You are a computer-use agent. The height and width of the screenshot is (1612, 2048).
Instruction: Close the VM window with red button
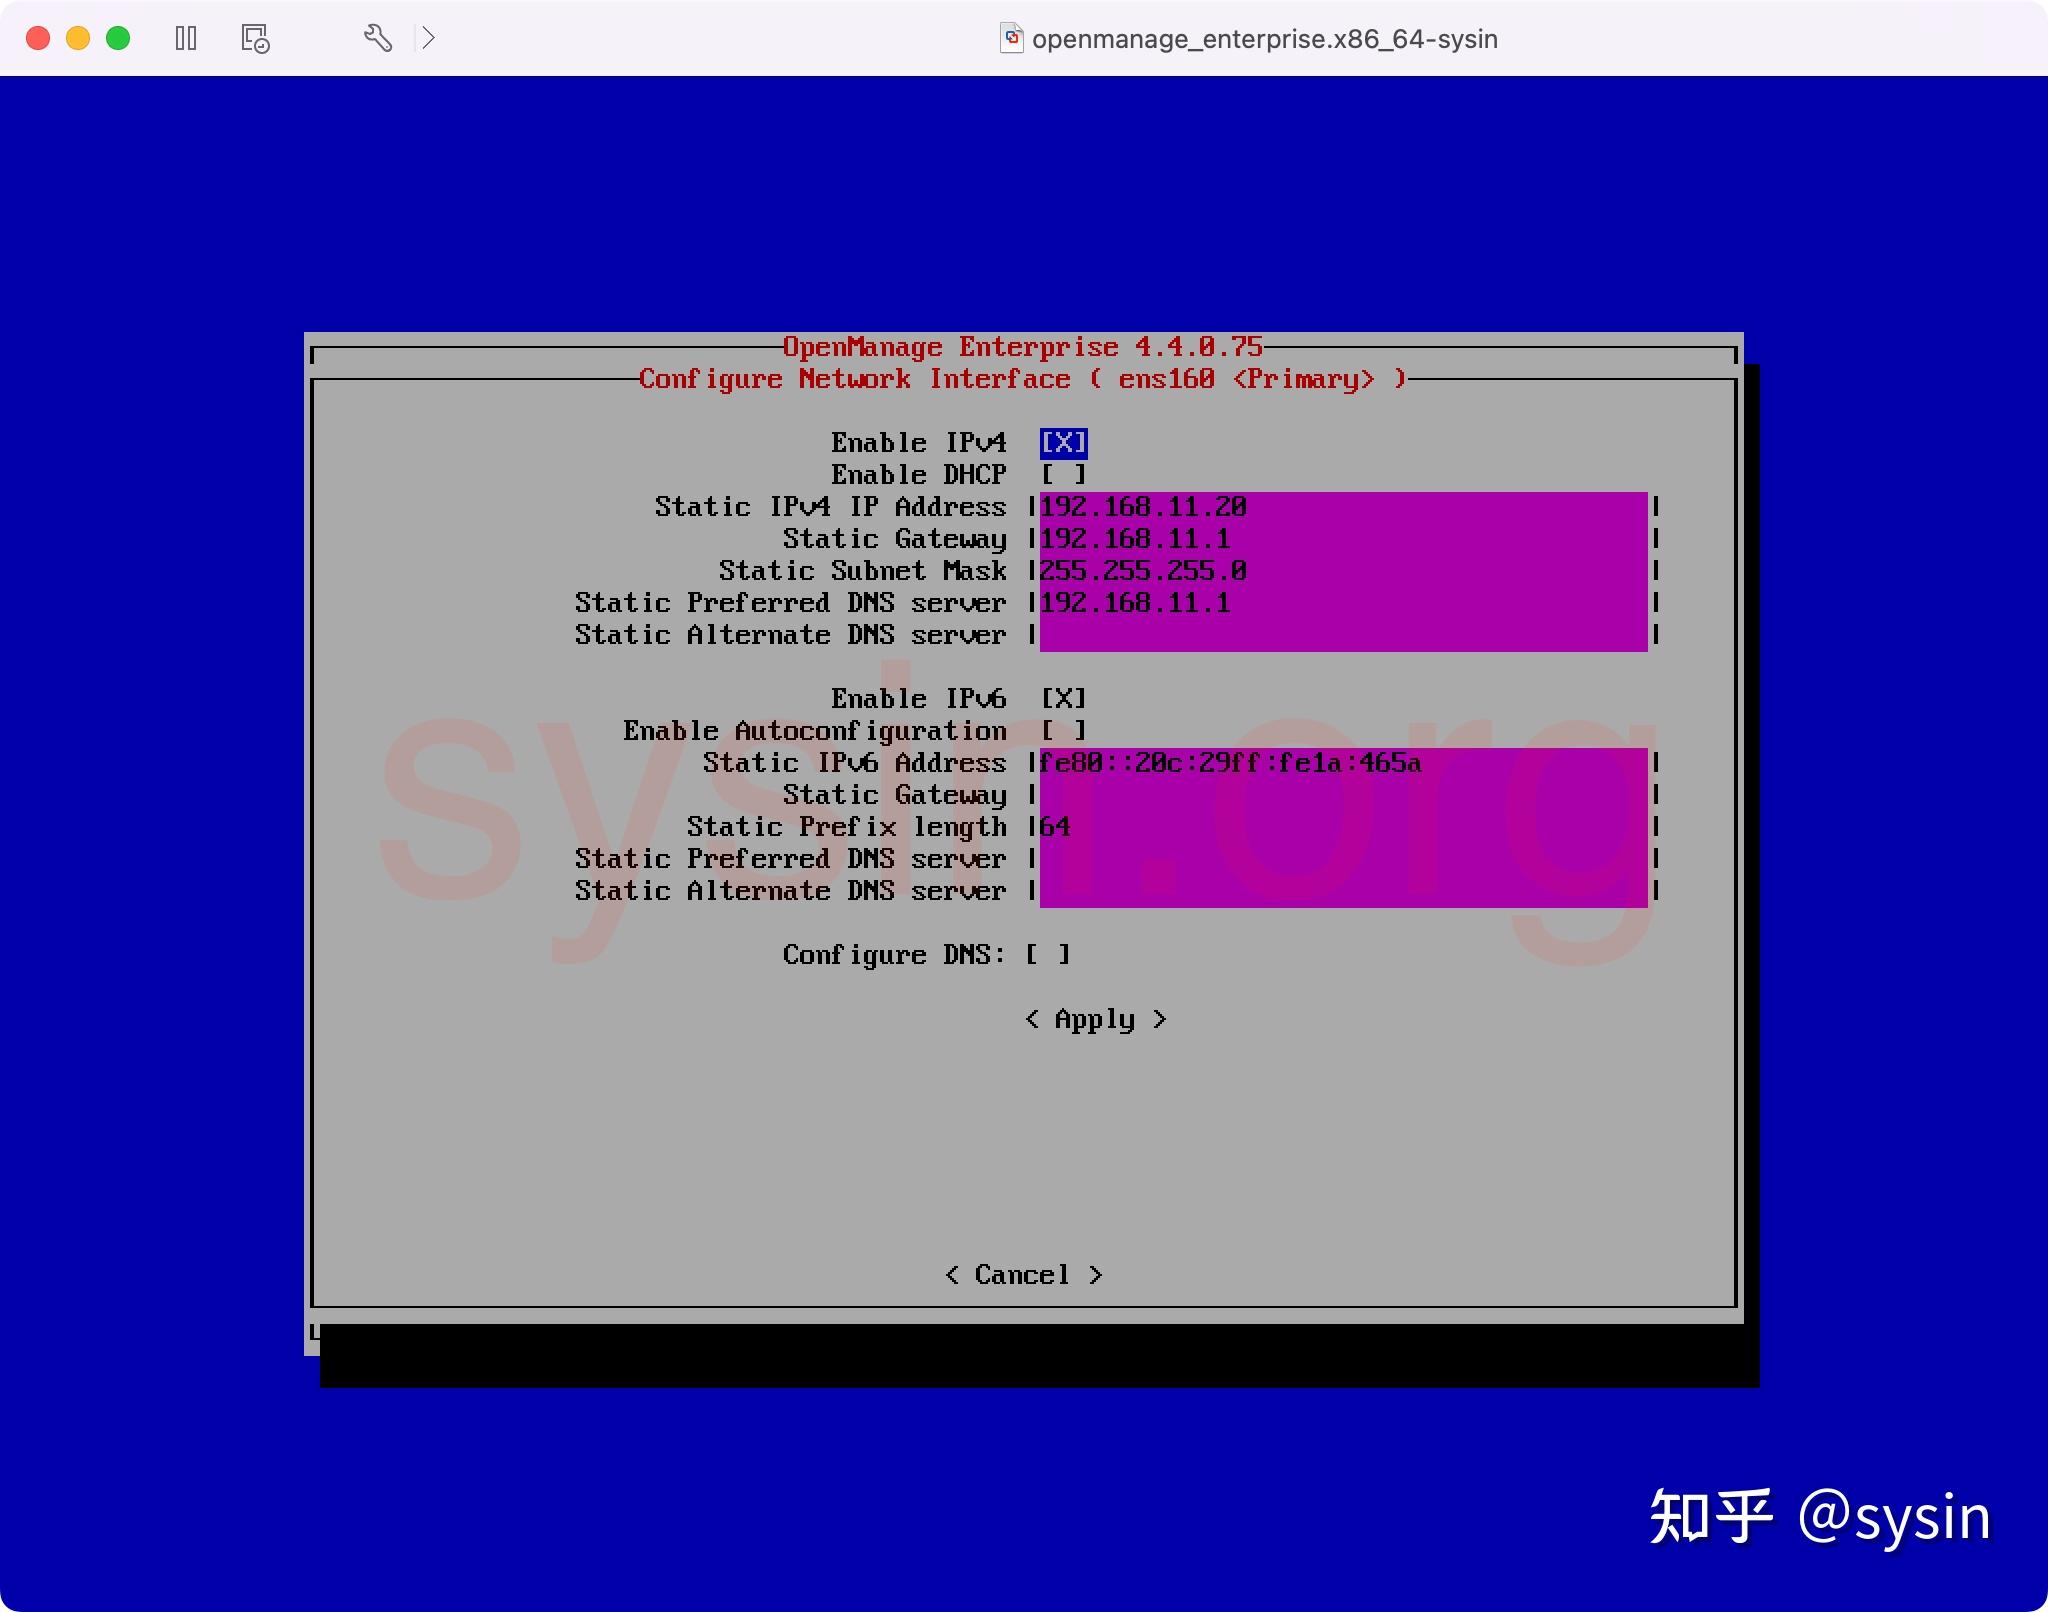click(38, 38)
